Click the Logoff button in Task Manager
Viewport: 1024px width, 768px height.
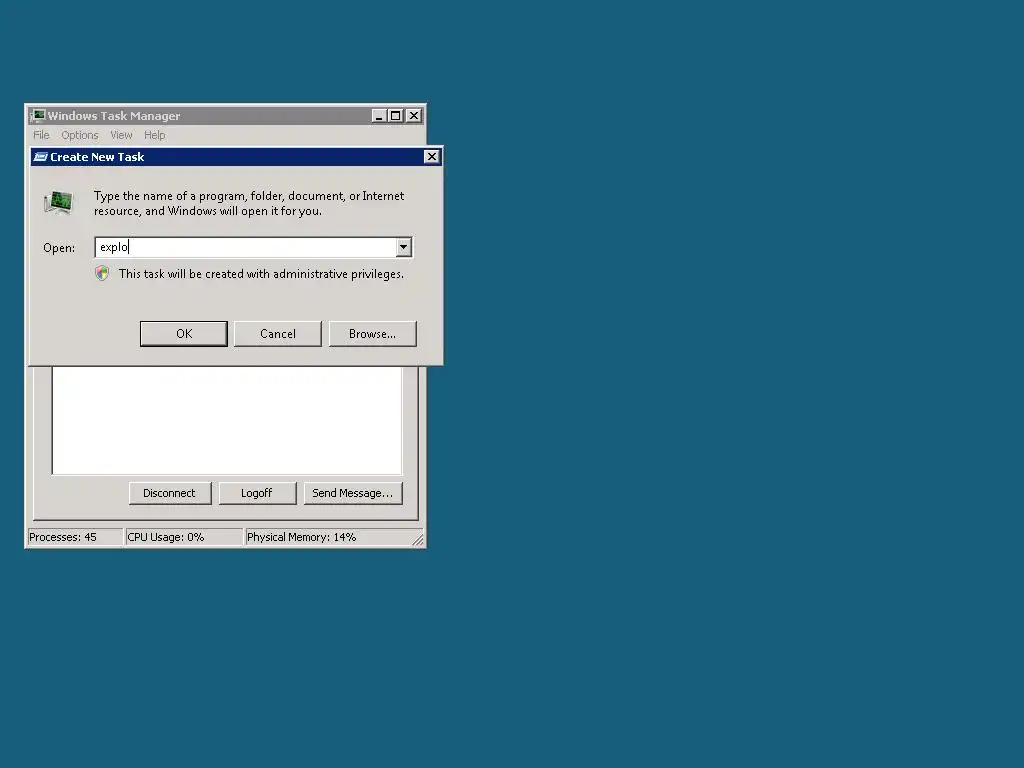[x=257, y=493]
